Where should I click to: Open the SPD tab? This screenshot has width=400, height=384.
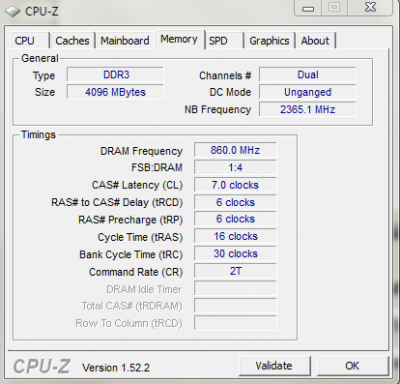tap(224, 41)
